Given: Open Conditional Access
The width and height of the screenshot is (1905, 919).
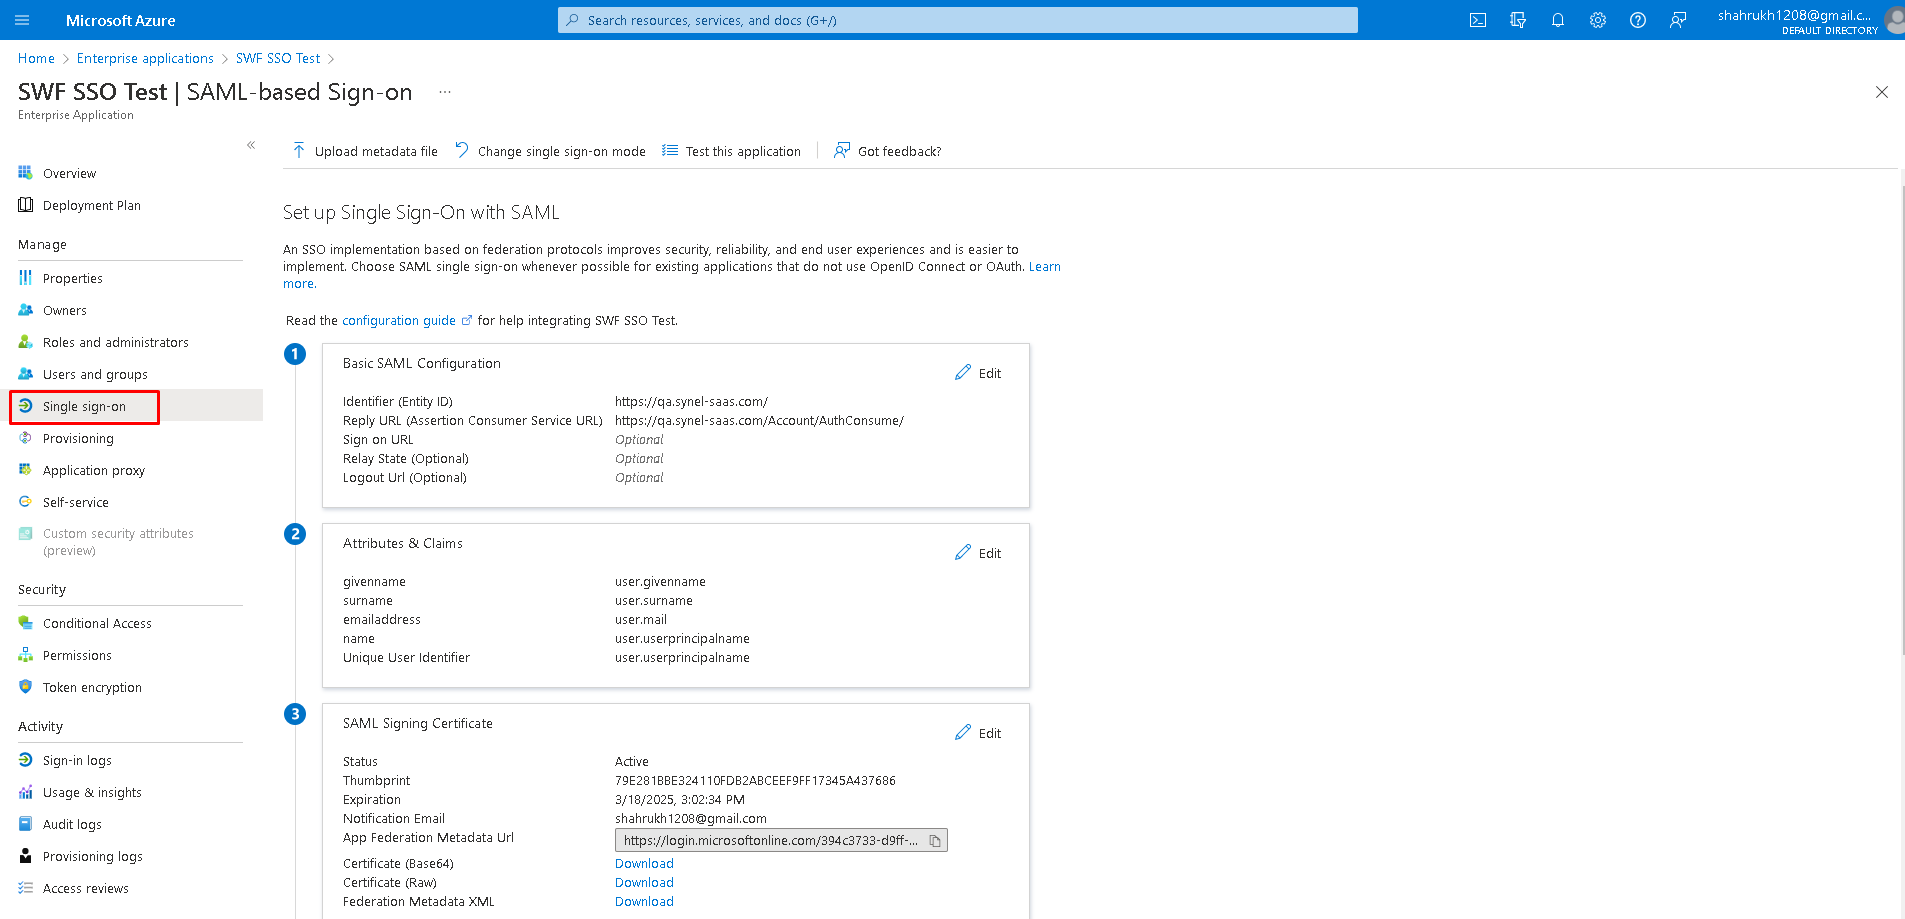Looking at the screenshot, I should 97,623.
